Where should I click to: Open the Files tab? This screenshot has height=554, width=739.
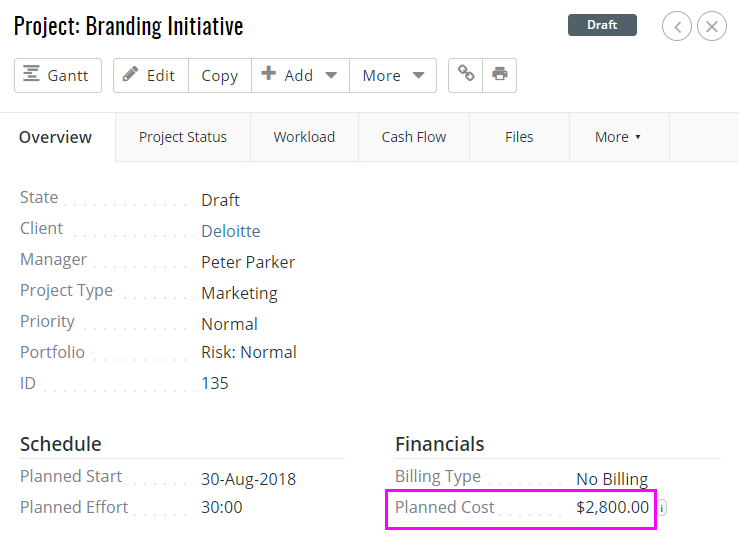(519, 137)
